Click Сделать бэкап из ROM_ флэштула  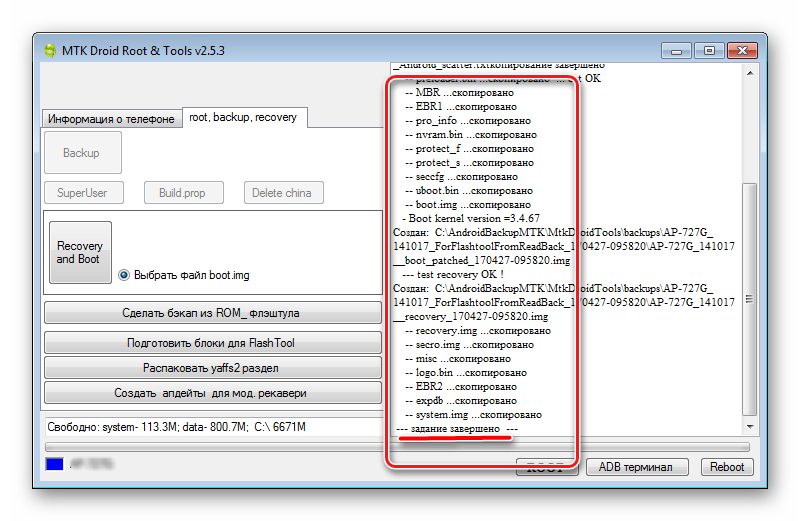coord(213,313)
